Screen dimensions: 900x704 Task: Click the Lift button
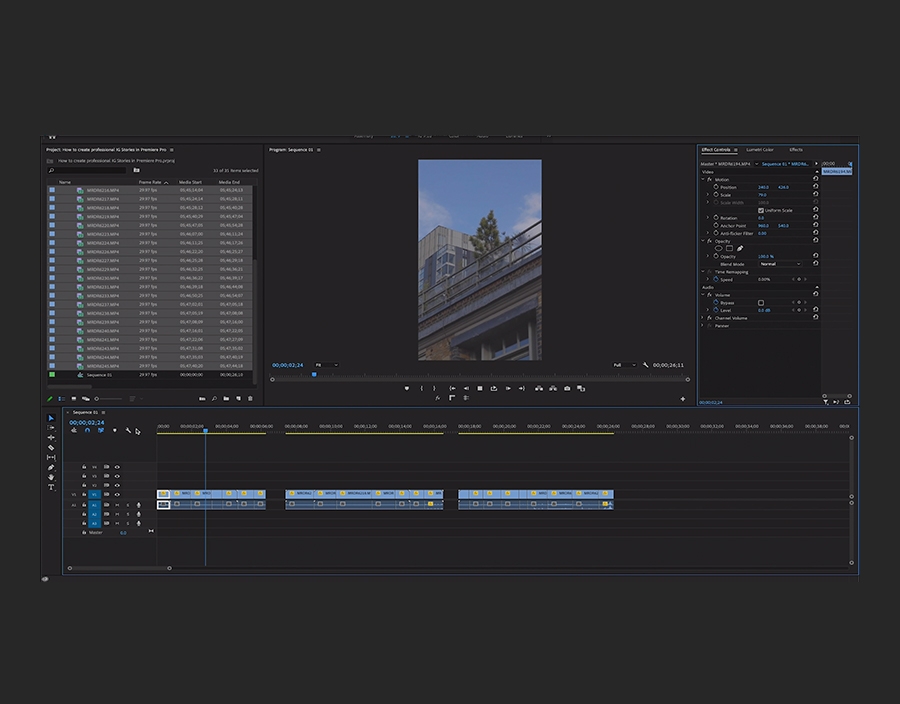pos(538,388)
